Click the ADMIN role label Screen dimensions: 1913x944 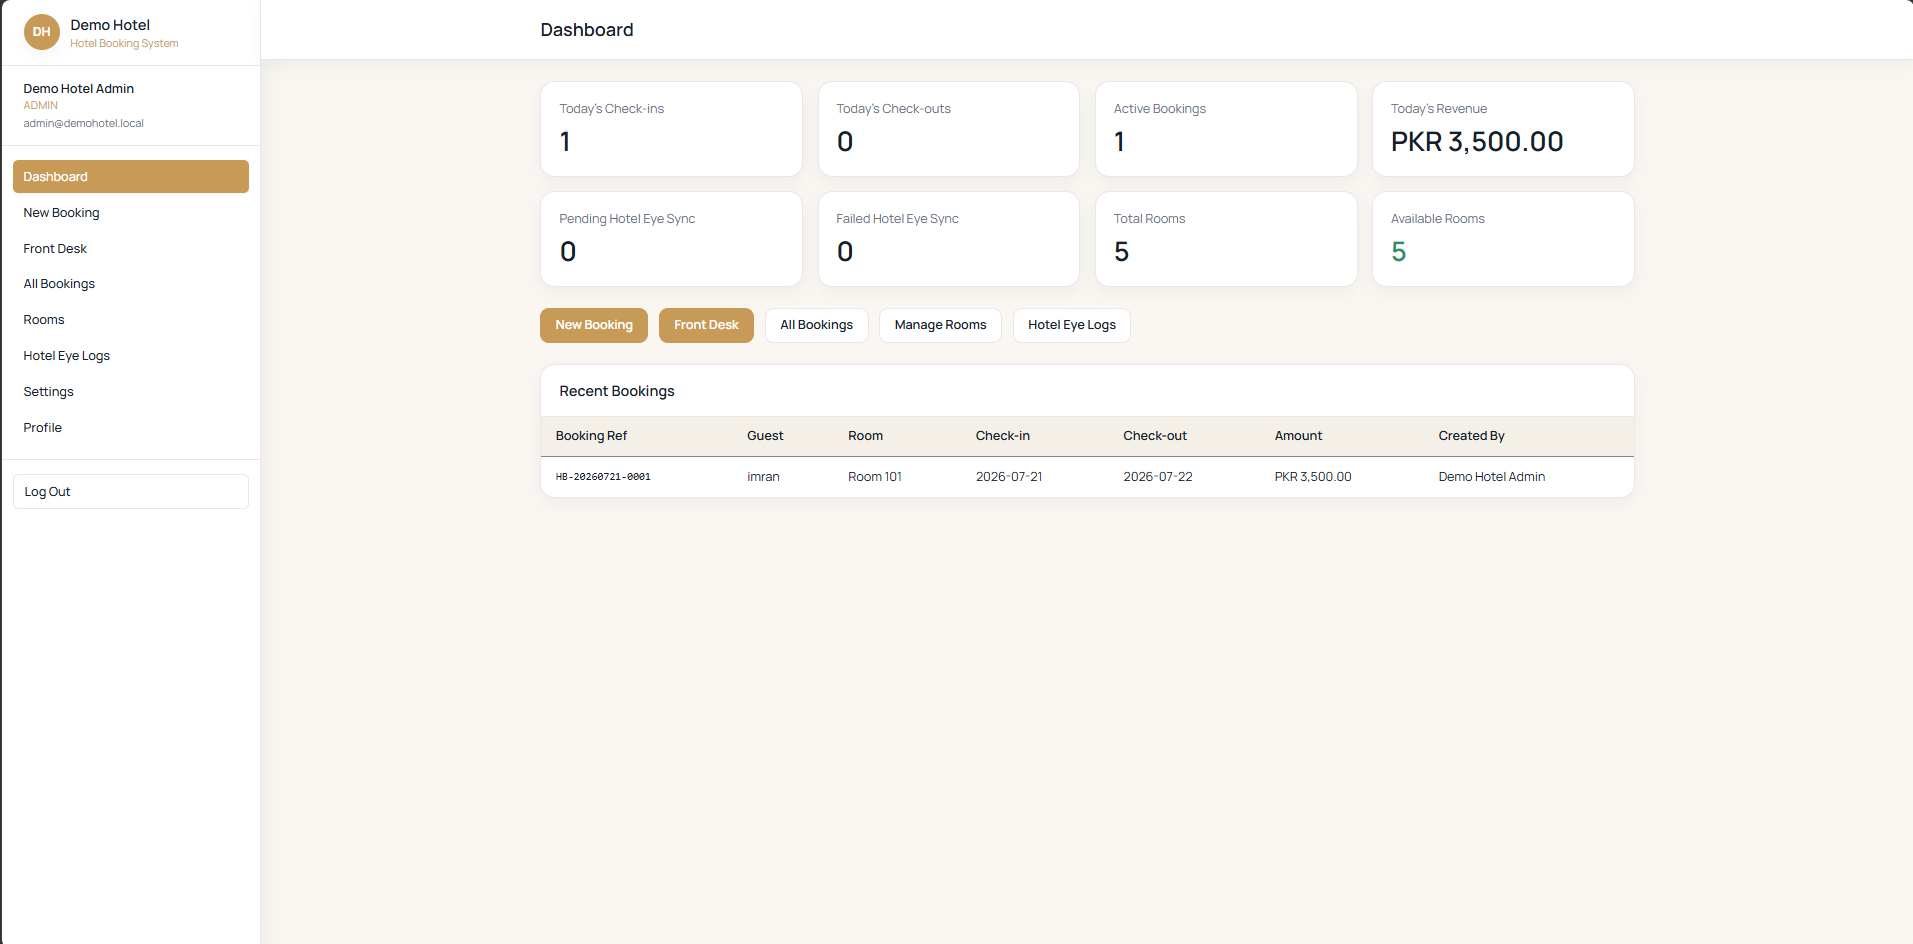coord(41,106)
